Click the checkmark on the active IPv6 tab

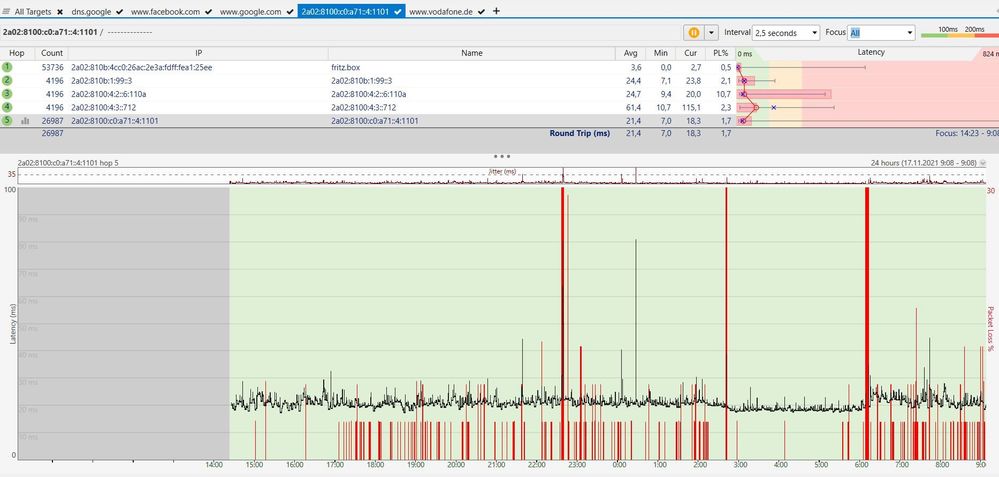[398, 11]
